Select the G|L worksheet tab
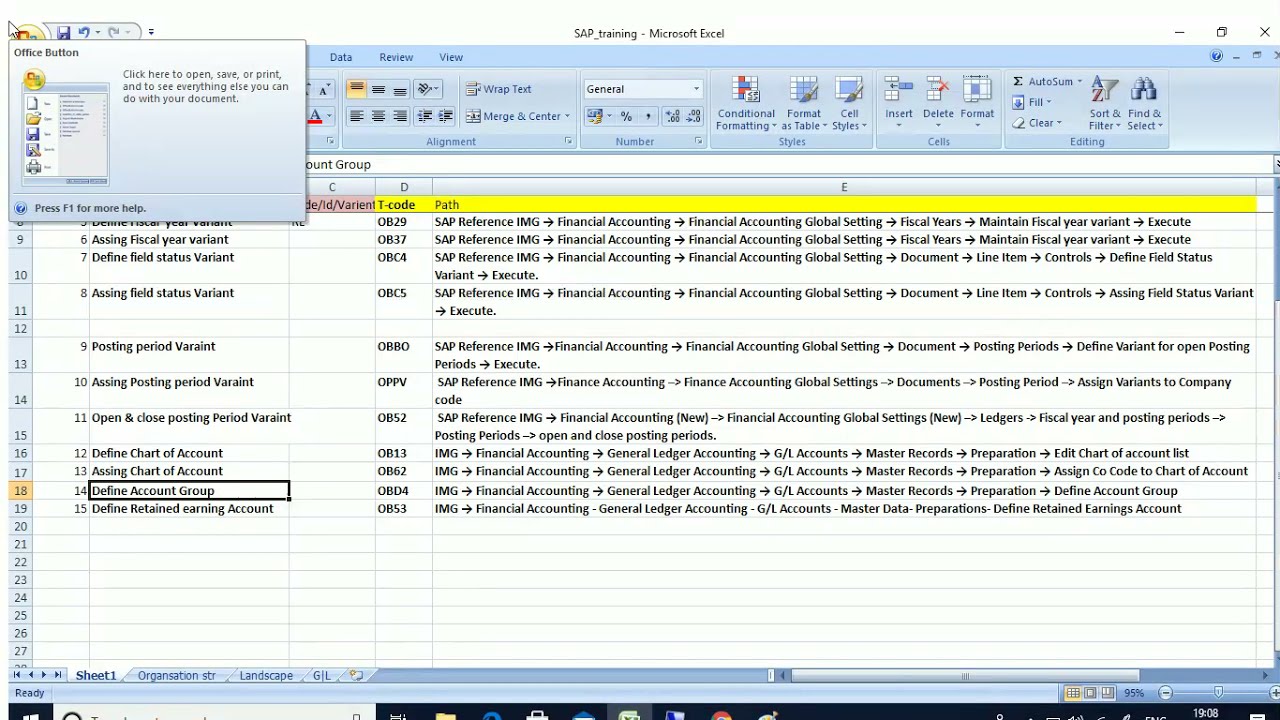 [x=321, y=675]
